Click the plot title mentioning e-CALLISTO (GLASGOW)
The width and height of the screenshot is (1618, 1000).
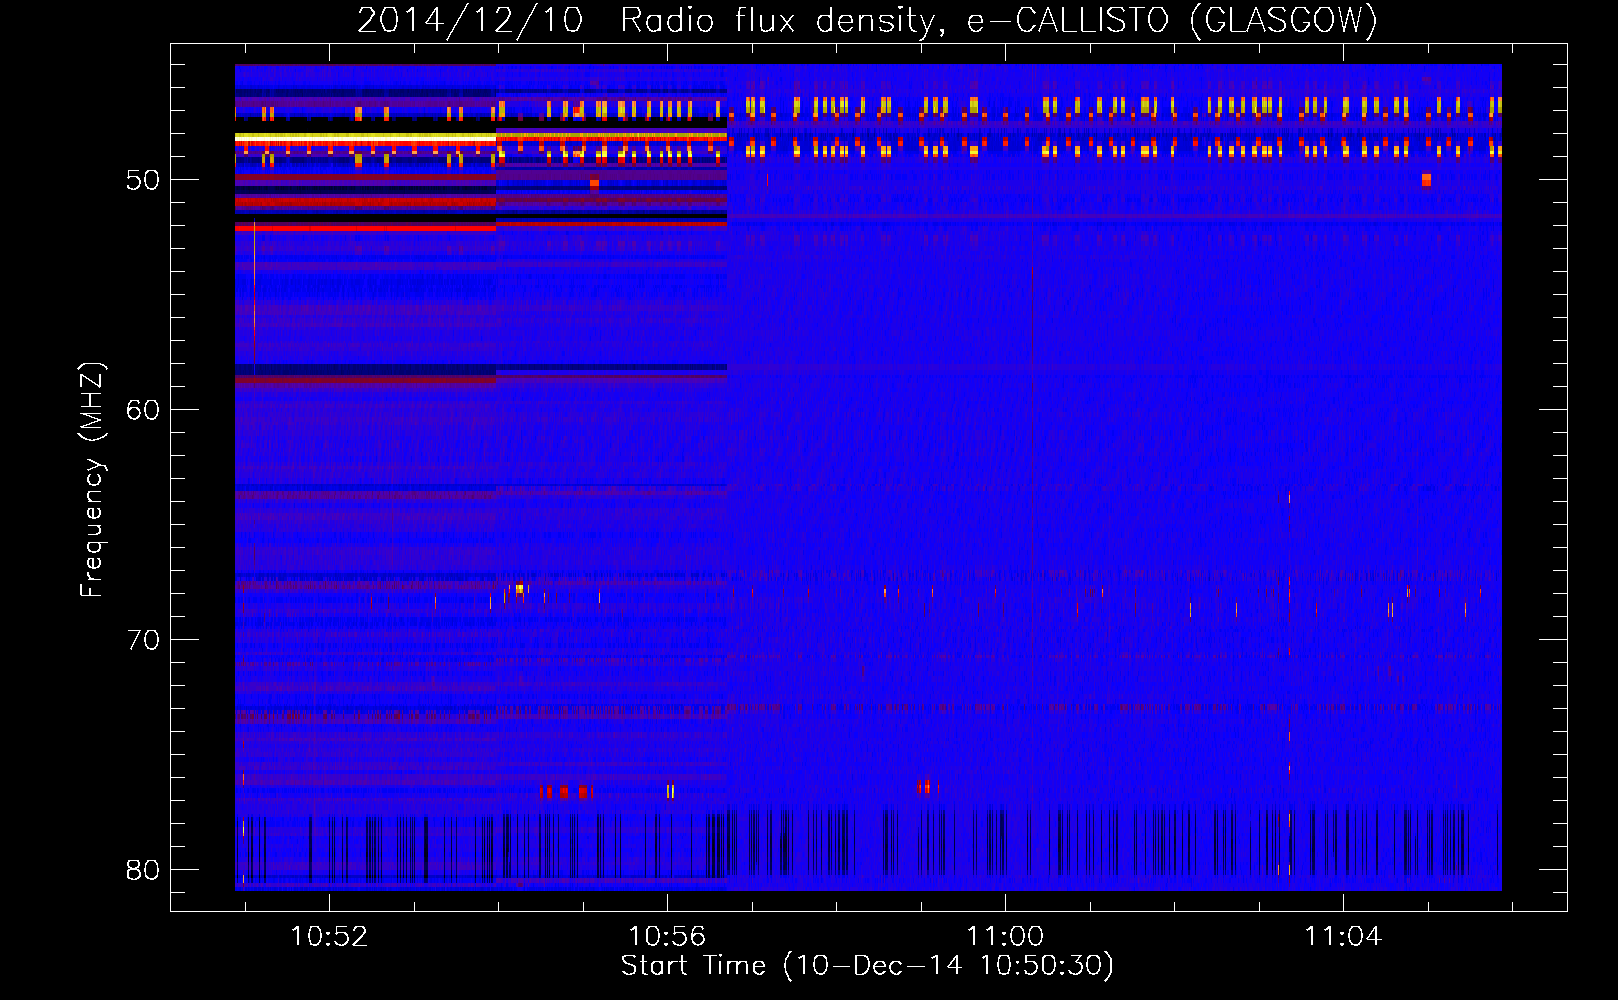coord(867,20)
